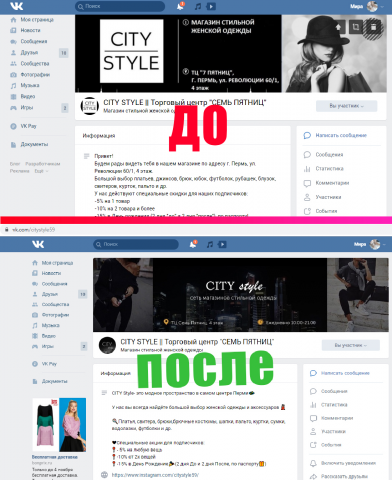This screenshot has height=480, width=392.
Task: Click Разработчикам footer link in ДО sidebar
Action: (43, 164)
